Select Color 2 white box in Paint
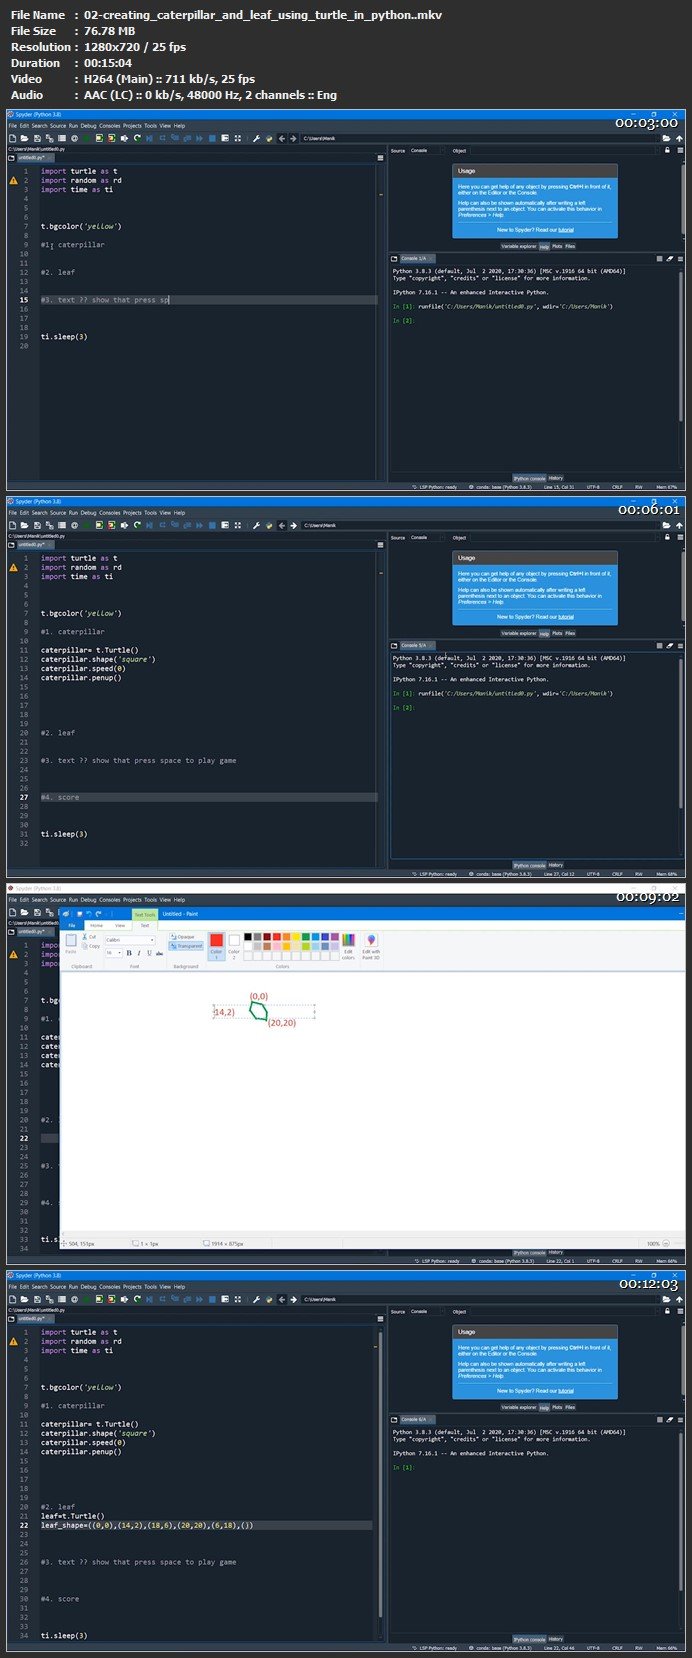Screen dimensions: 692x1658 point(234,946)
